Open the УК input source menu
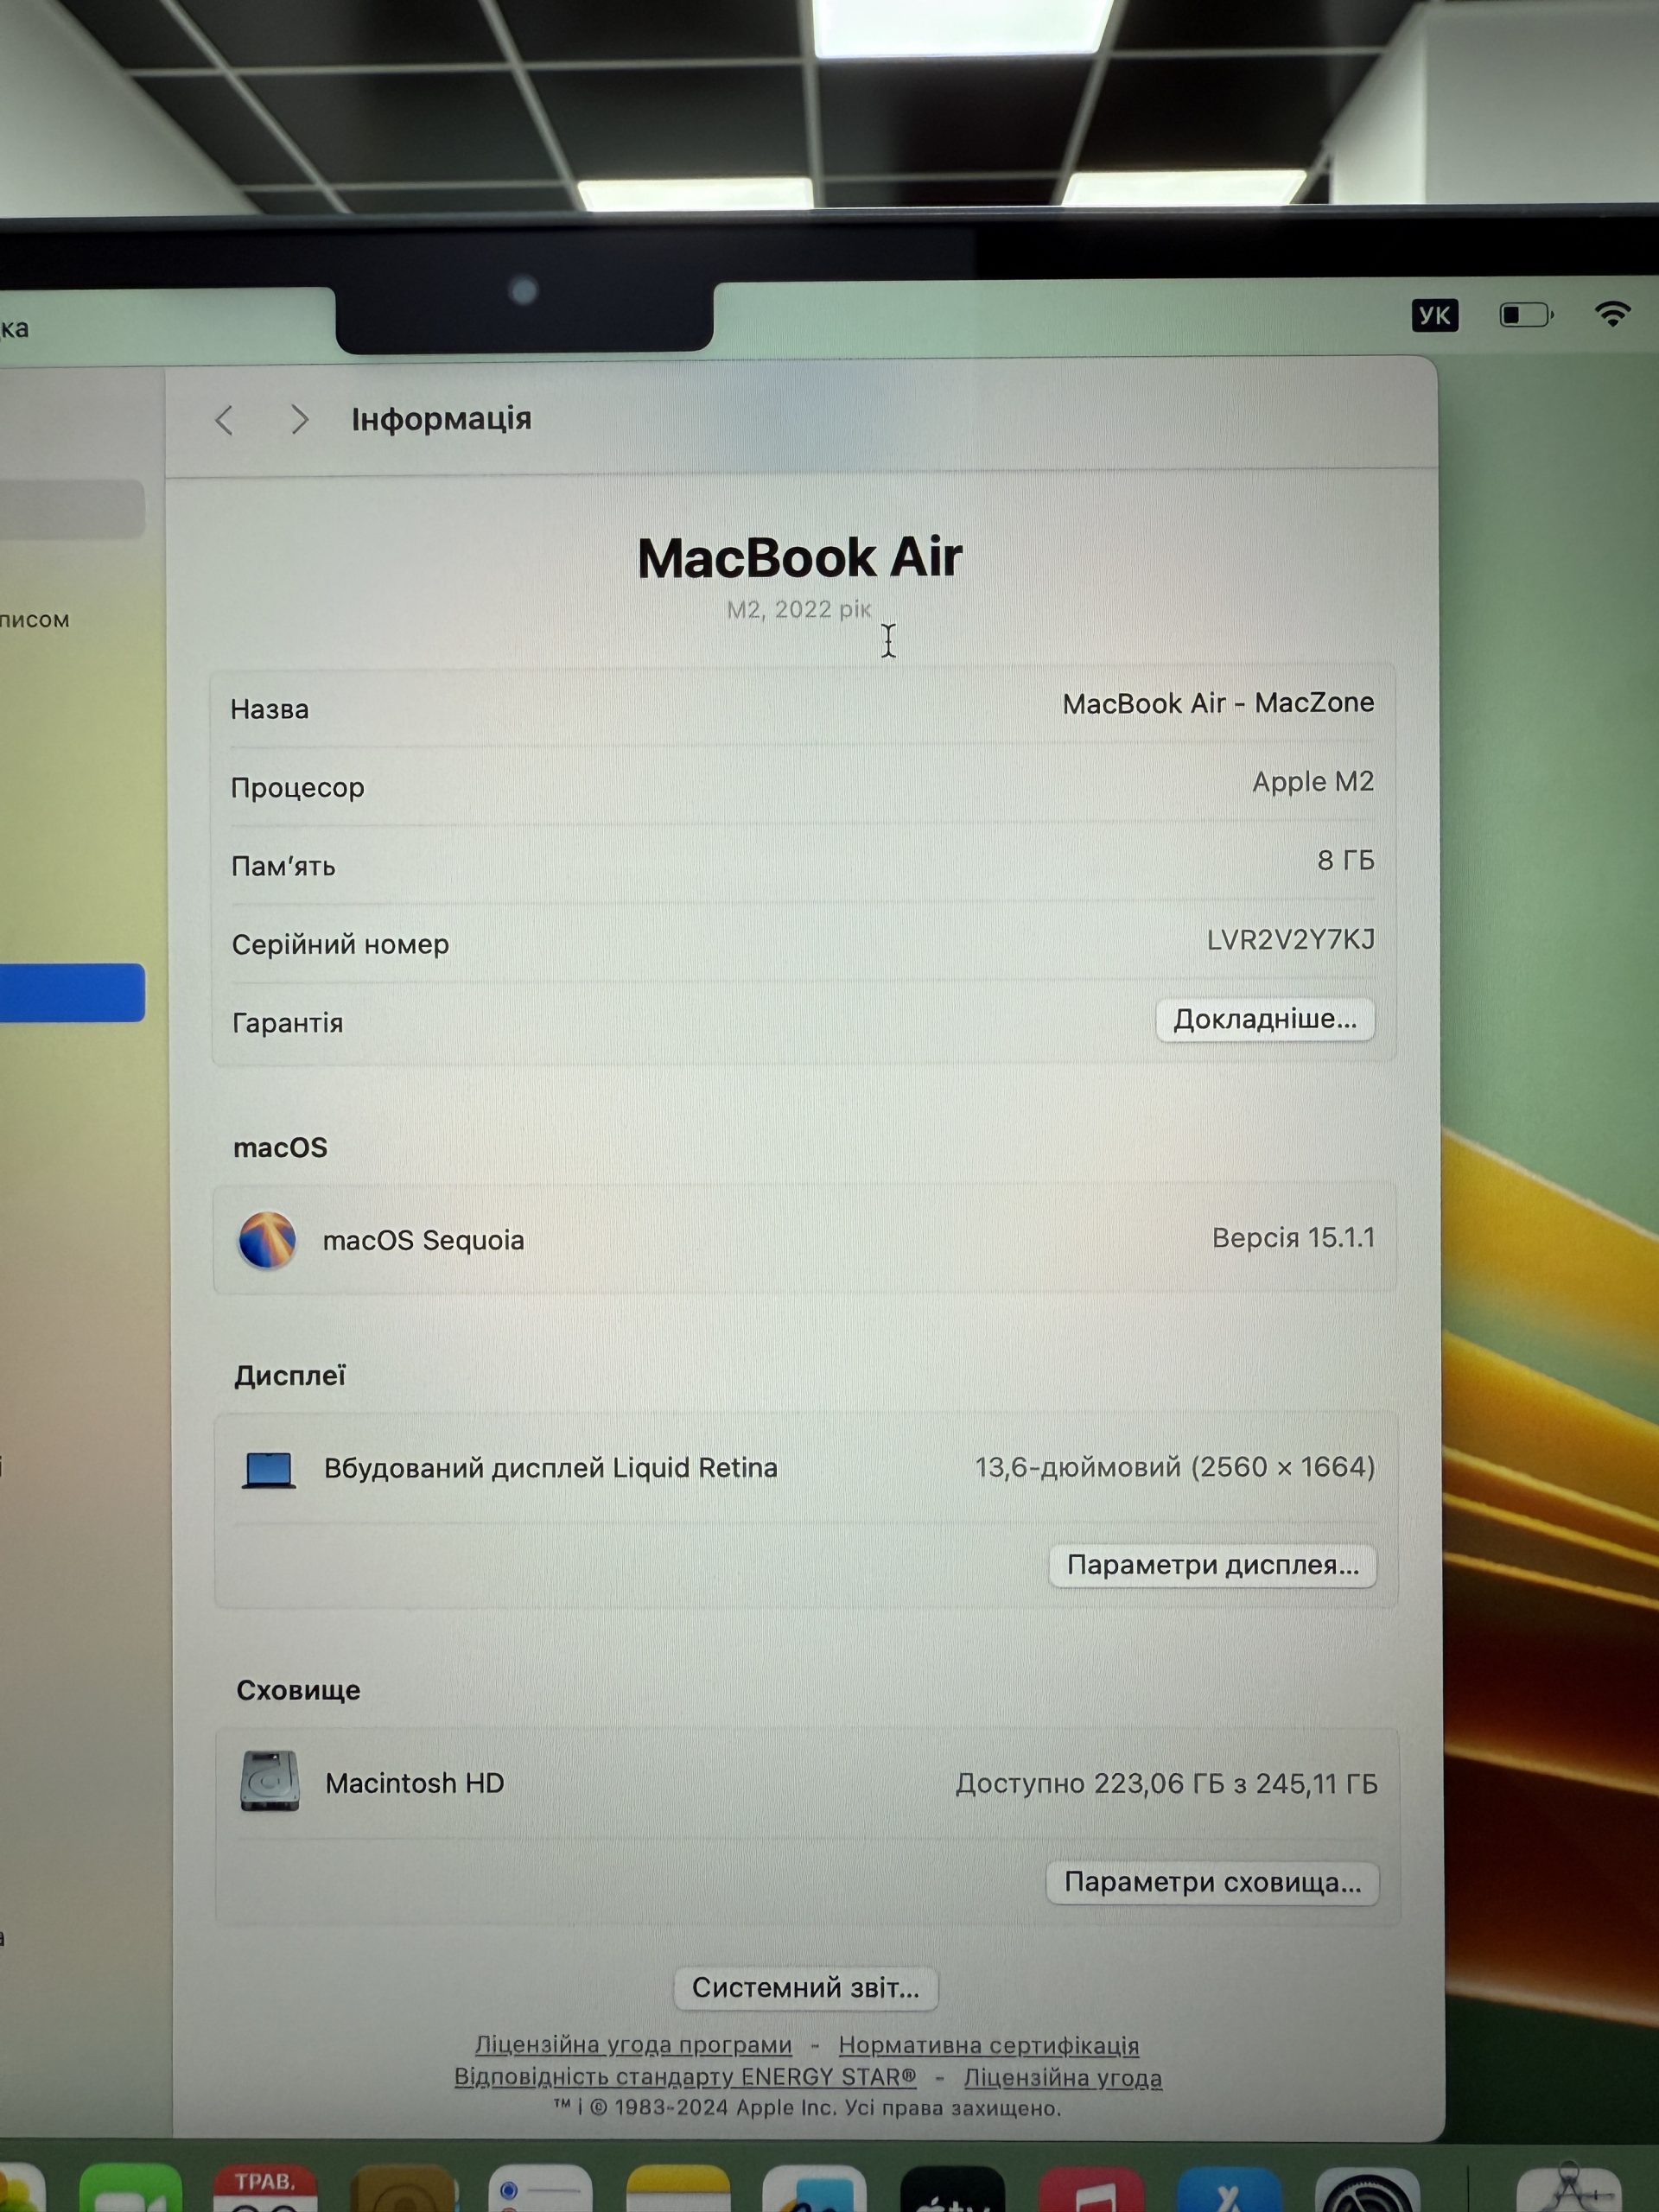This screenshot has width=1659, height=2212. point(1434,316)
